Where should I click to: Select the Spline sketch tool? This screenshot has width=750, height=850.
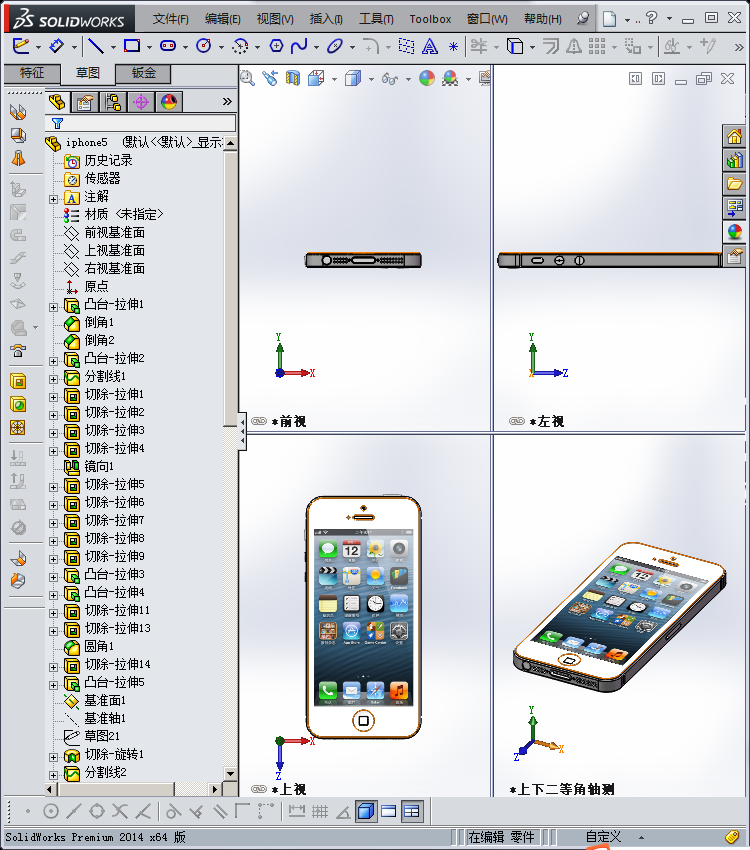[299, 46]
